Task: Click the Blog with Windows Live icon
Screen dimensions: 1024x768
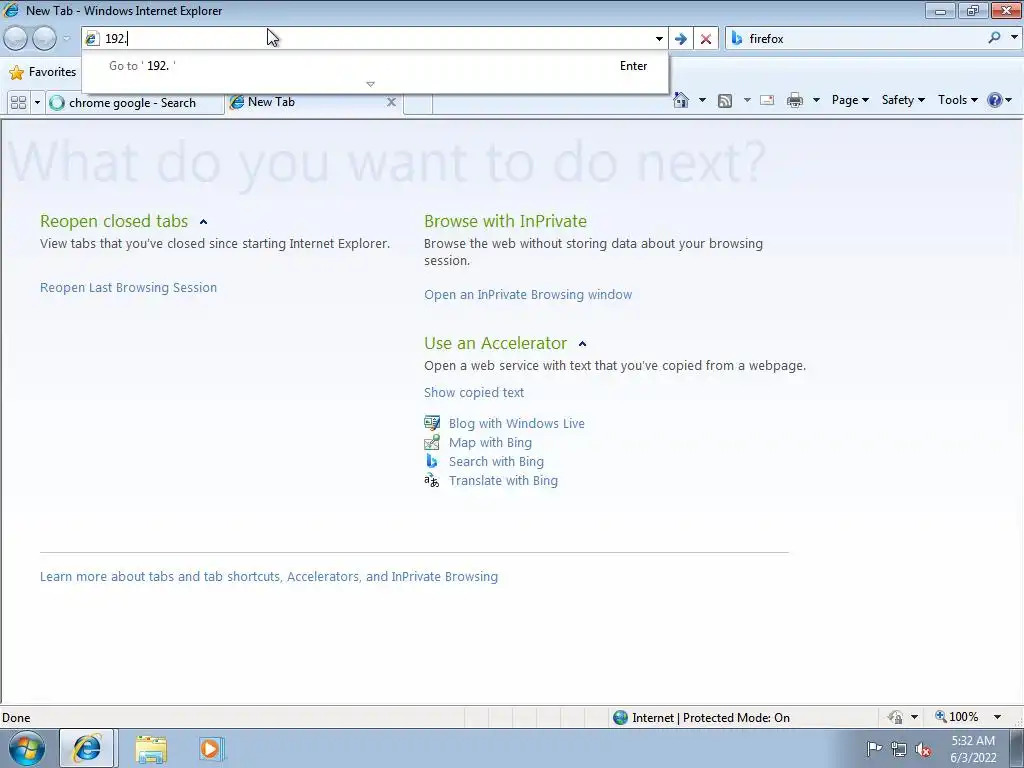Action: pos(432,423)
